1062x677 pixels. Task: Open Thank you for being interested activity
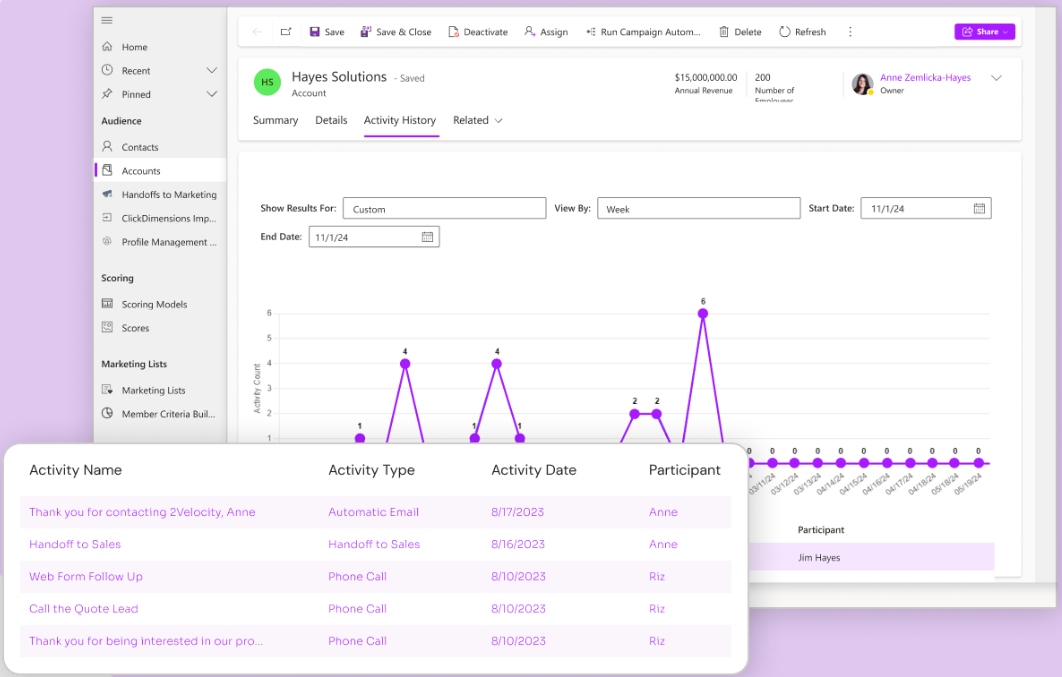(146, 641)
